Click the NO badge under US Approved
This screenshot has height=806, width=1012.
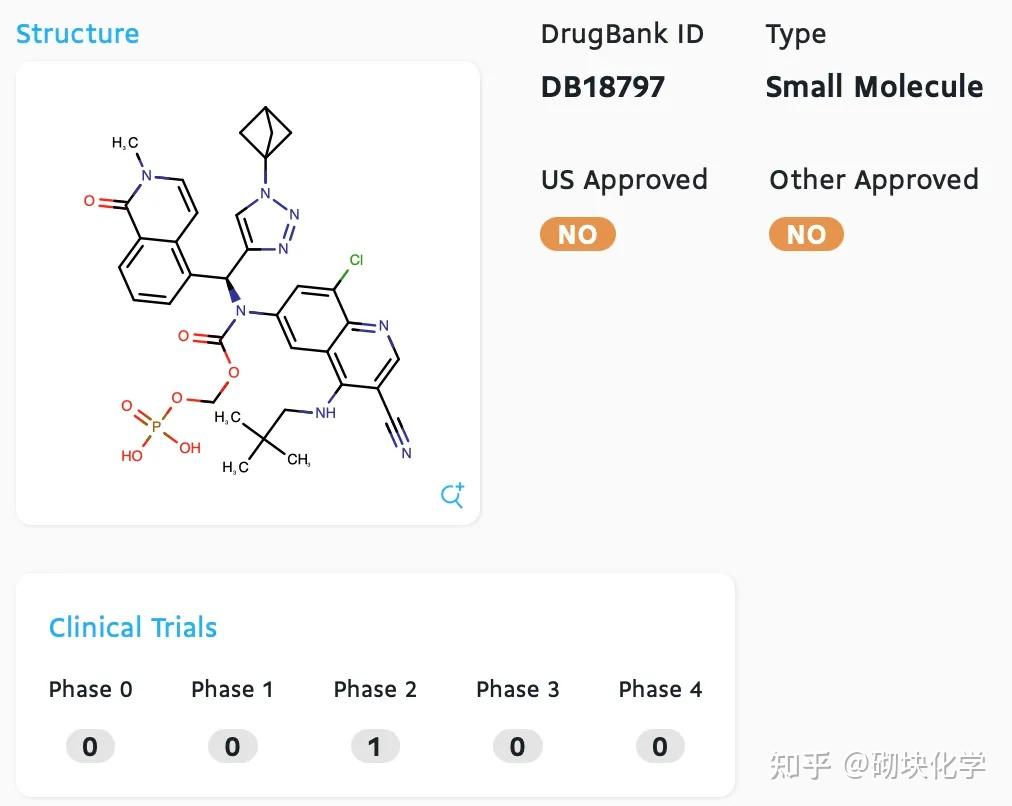point(577,235)
